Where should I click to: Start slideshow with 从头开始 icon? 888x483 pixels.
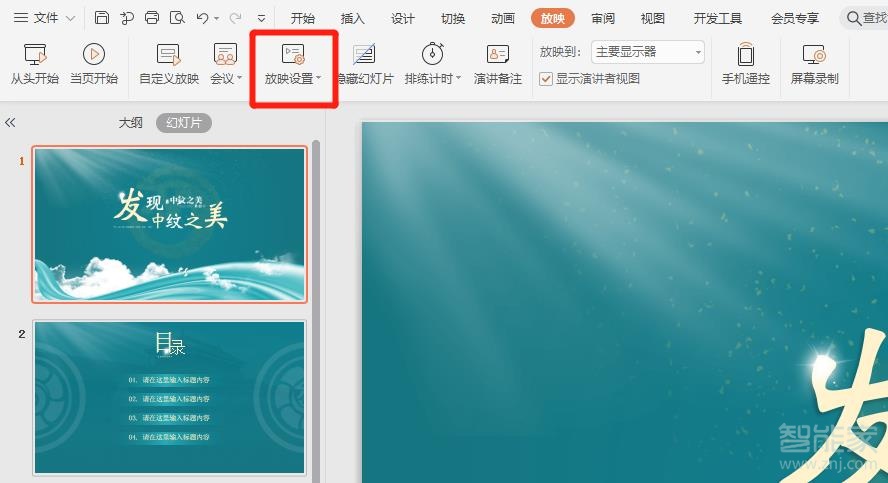coord(35,55)
